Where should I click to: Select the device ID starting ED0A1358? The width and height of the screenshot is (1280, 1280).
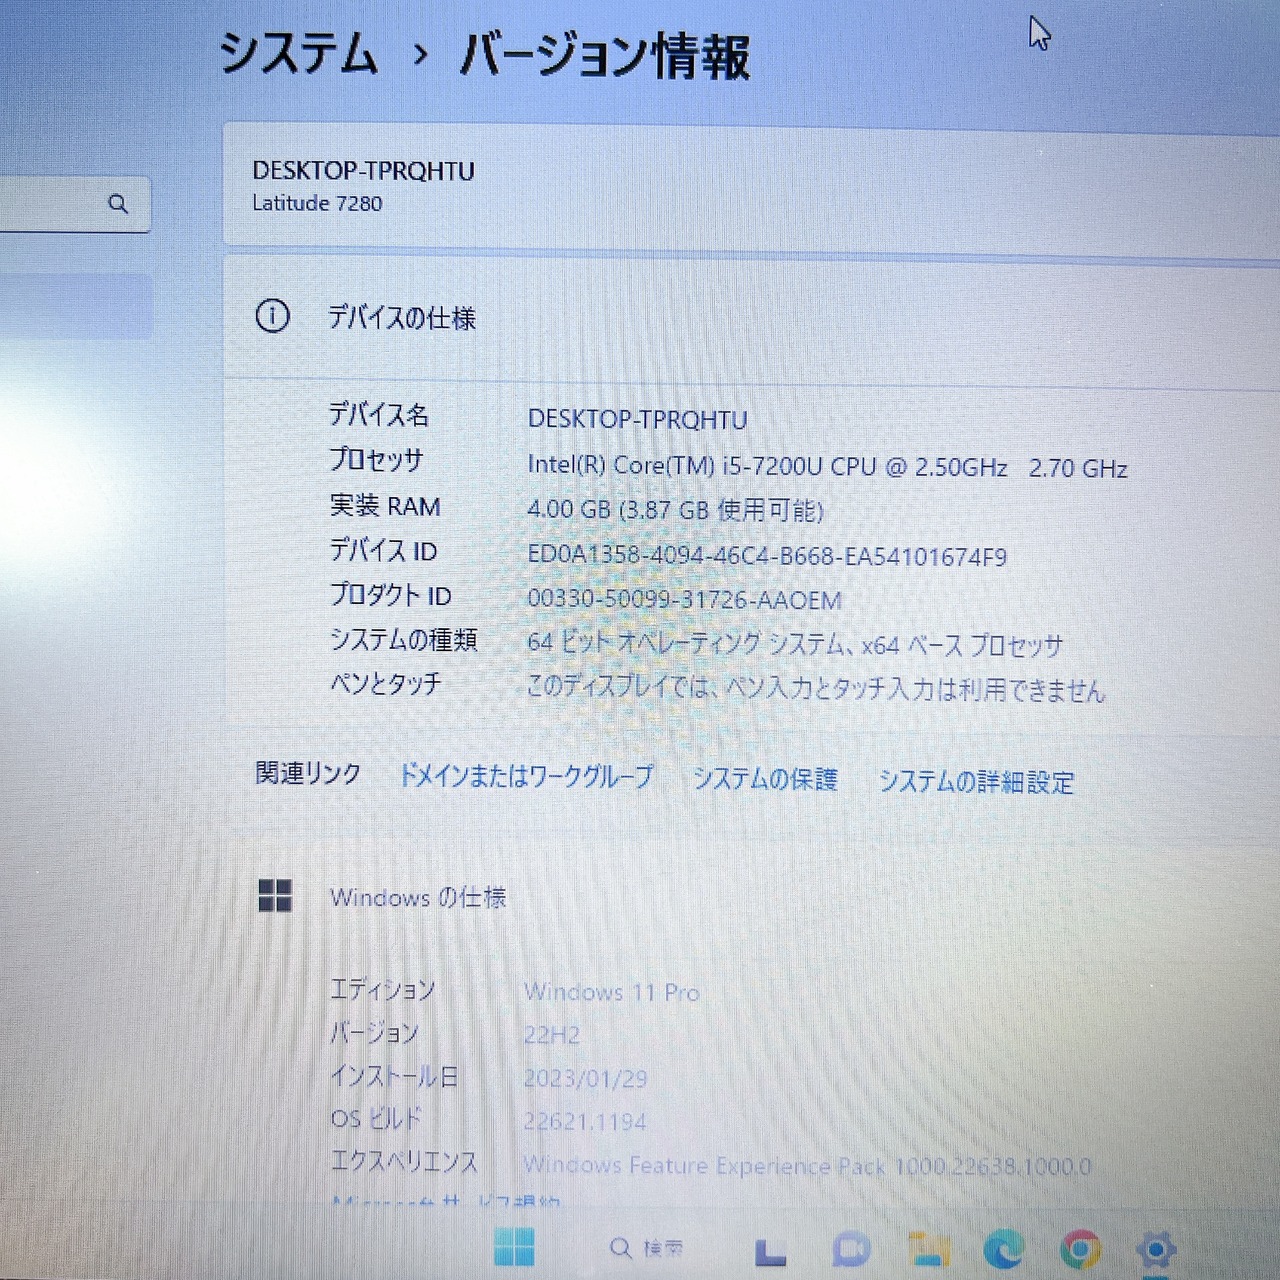pyautogui.click(x=767, y=556)
